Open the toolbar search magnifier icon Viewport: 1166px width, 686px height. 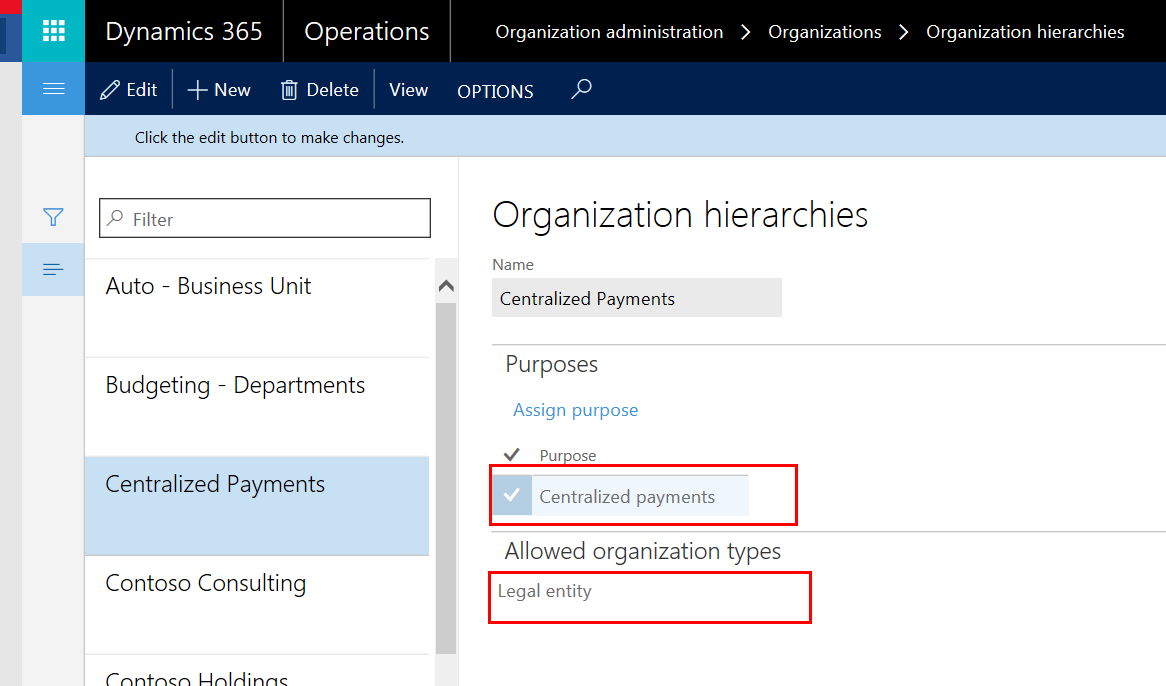tap(581, 89)
